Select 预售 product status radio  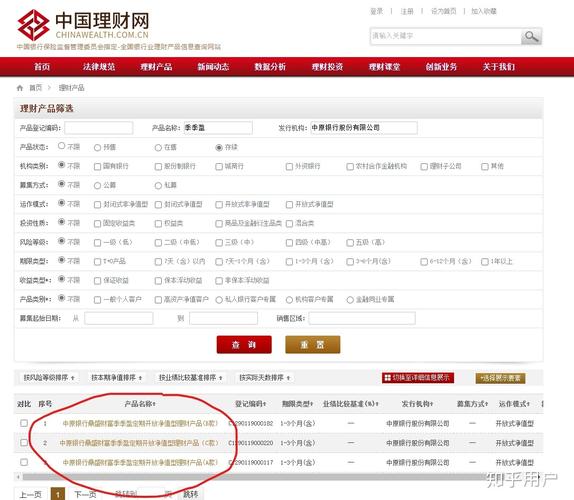coord(97,148)
